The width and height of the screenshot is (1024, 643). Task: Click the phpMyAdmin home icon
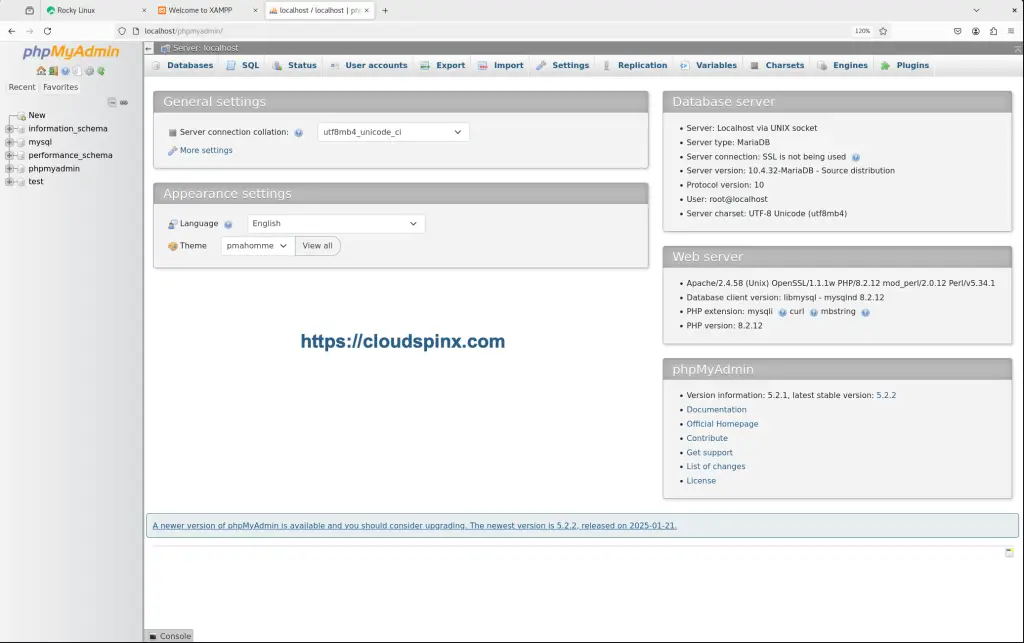pyautogui.click(x=41, y=71)
